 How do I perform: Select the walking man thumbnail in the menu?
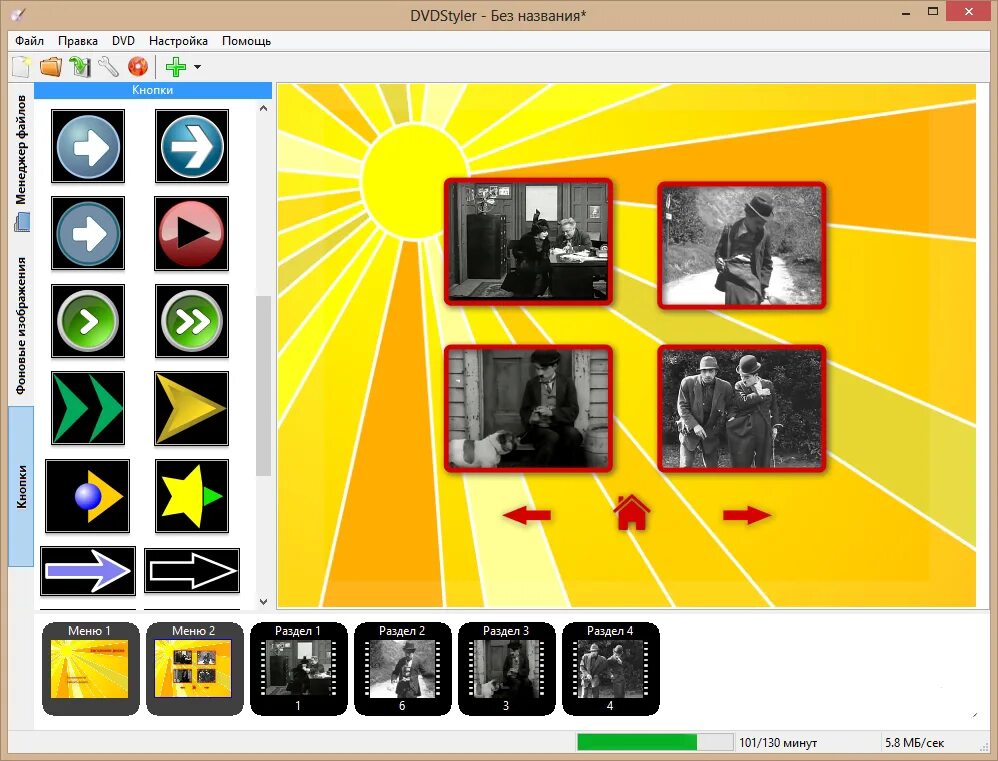[x=741, y=246]
